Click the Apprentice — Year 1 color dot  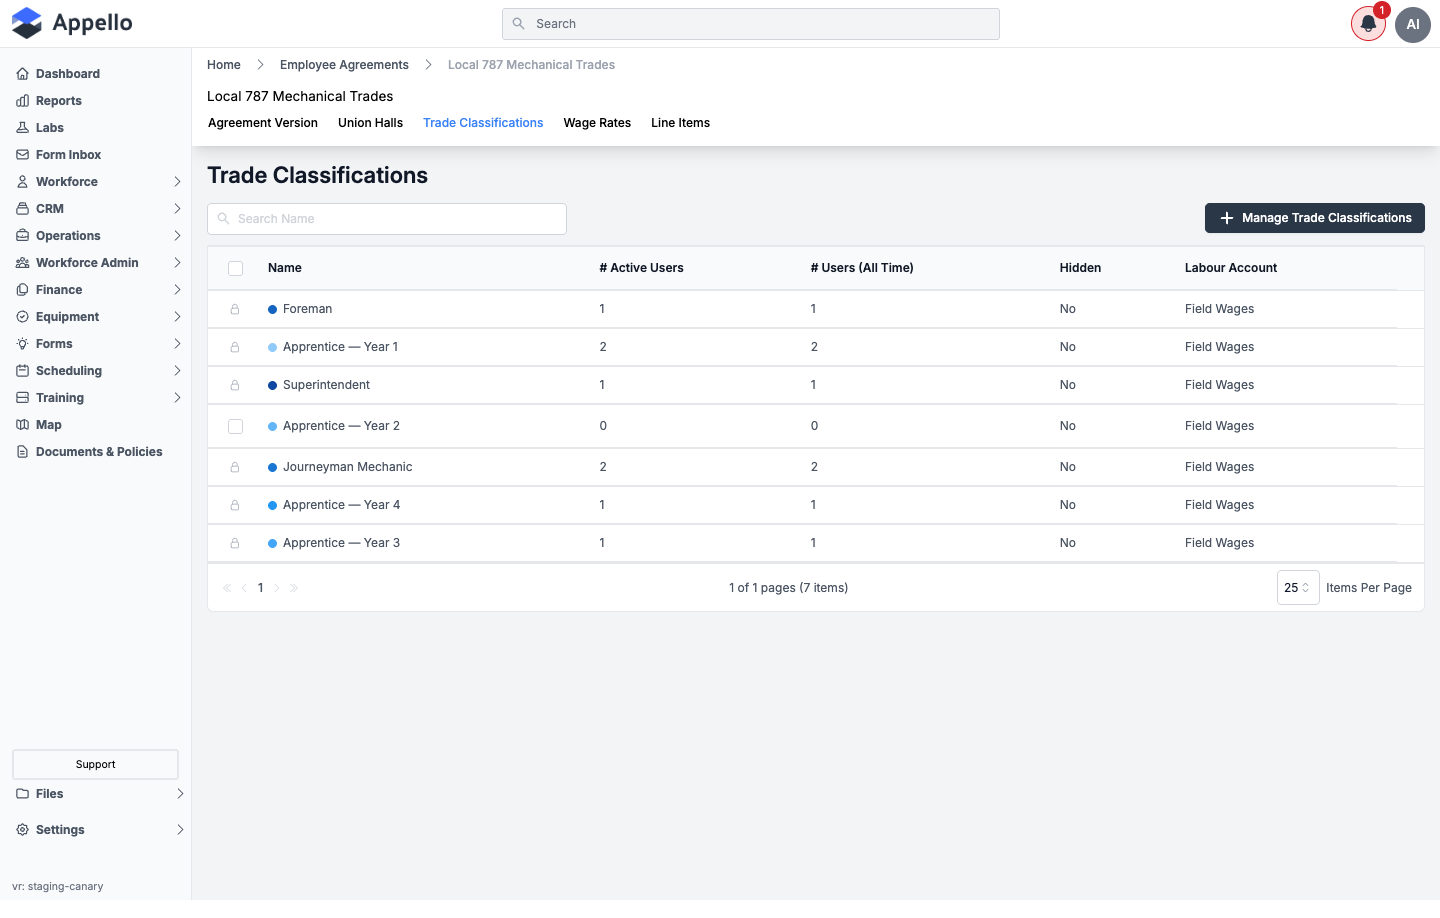tap(272, 348)
